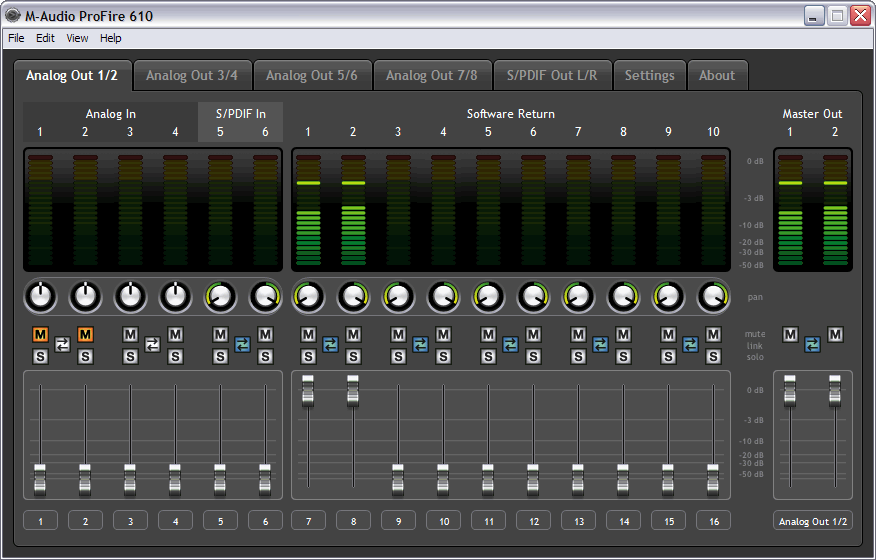Open the Help menu

pos(111,38)
